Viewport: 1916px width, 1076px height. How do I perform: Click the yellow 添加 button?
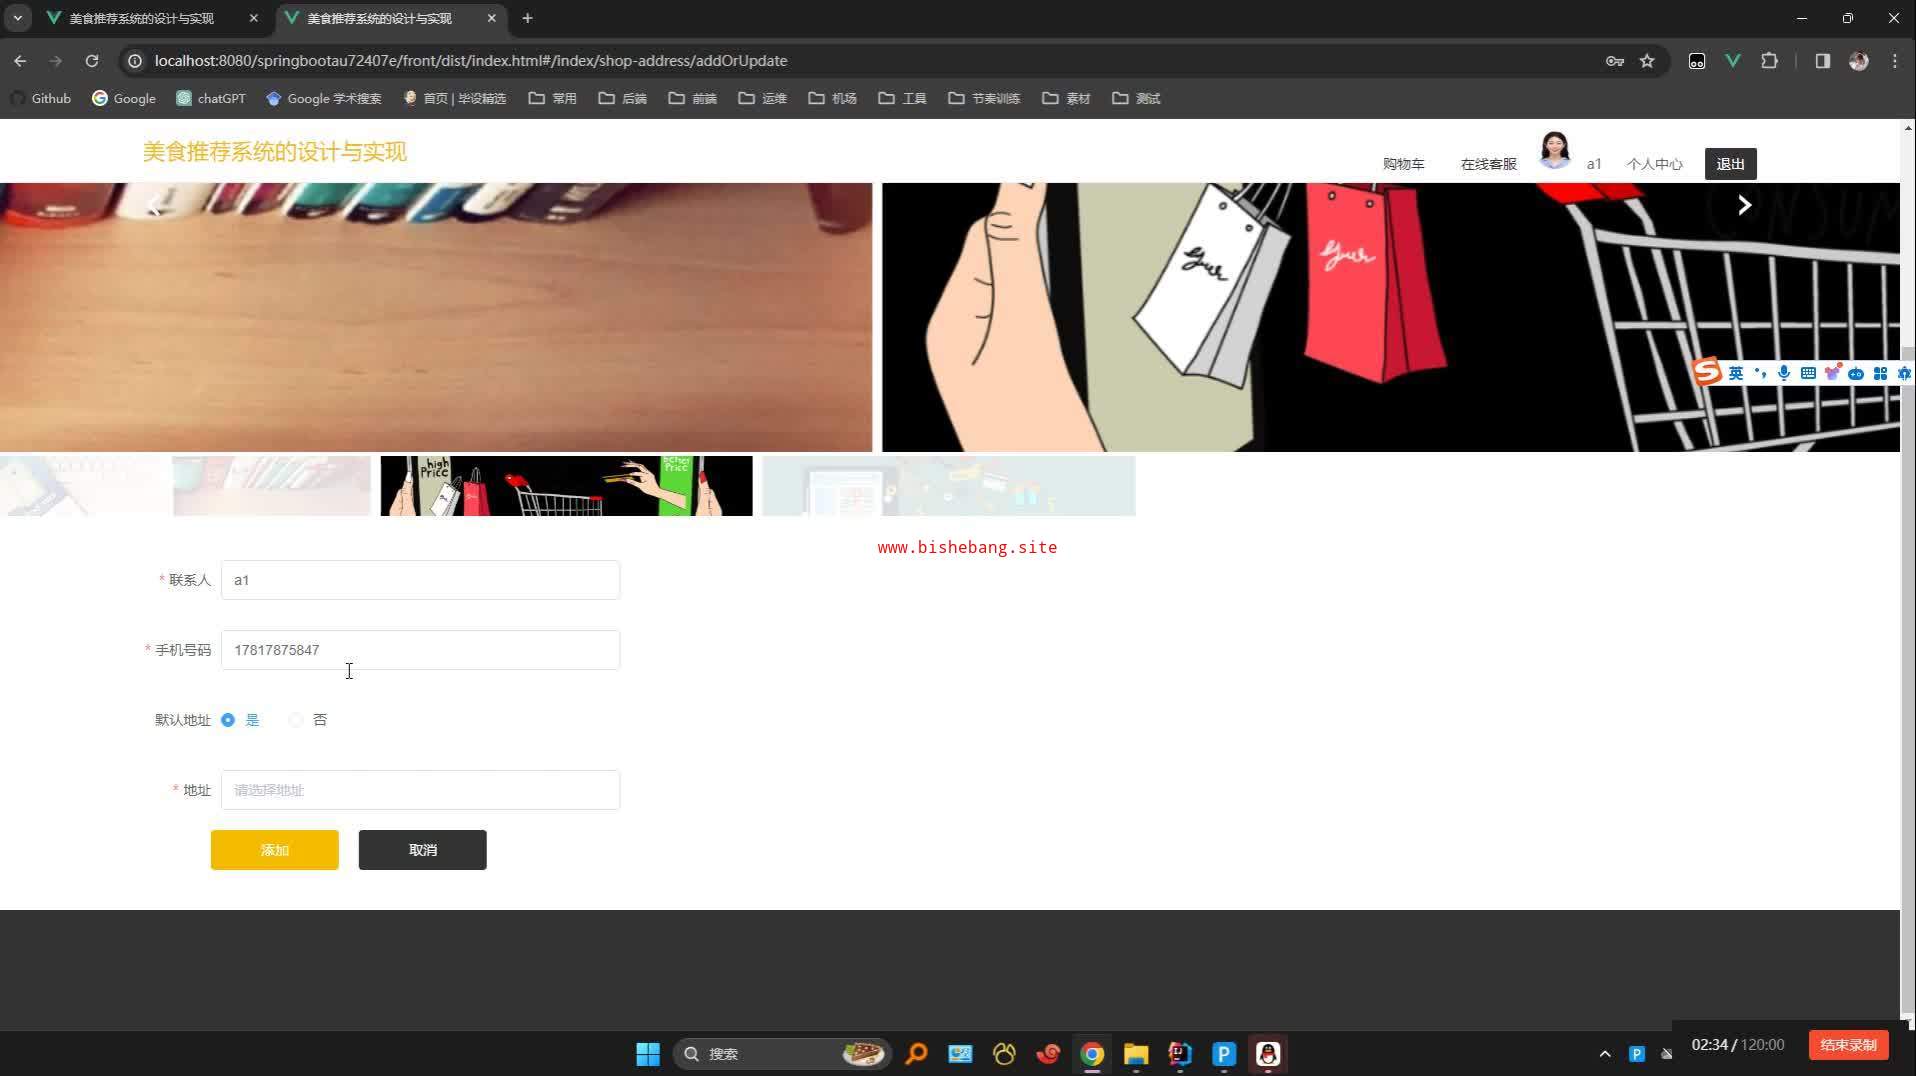(x=275, y=850)
